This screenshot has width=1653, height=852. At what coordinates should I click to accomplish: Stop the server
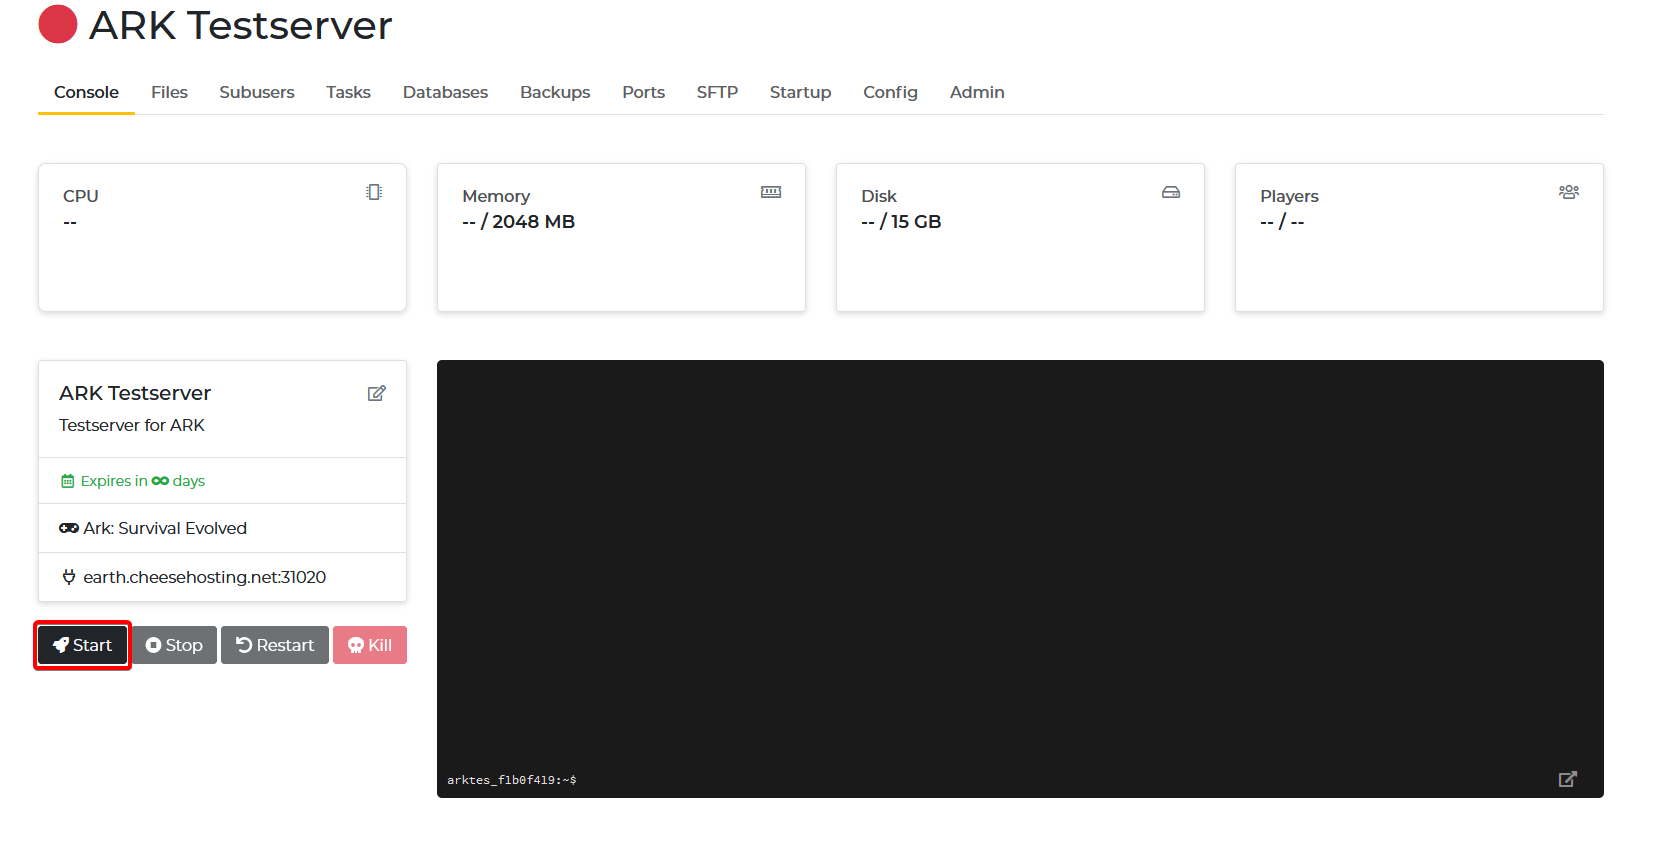pyautogui.click(x=174, y=645)
